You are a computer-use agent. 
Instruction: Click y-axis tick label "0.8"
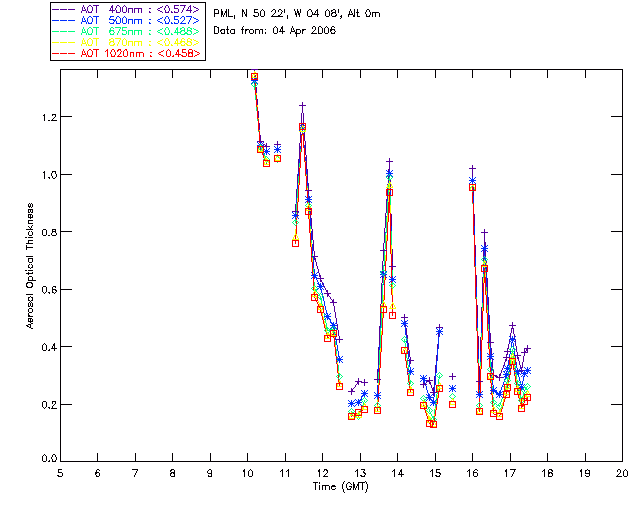click(x=49, y=232)
